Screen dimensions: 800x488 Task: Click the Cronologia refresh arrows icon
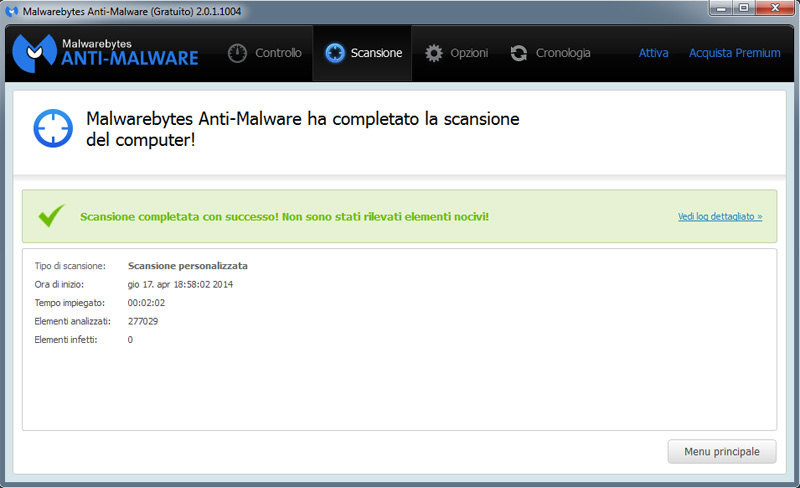pyautogui.click(x=519, y=53)
